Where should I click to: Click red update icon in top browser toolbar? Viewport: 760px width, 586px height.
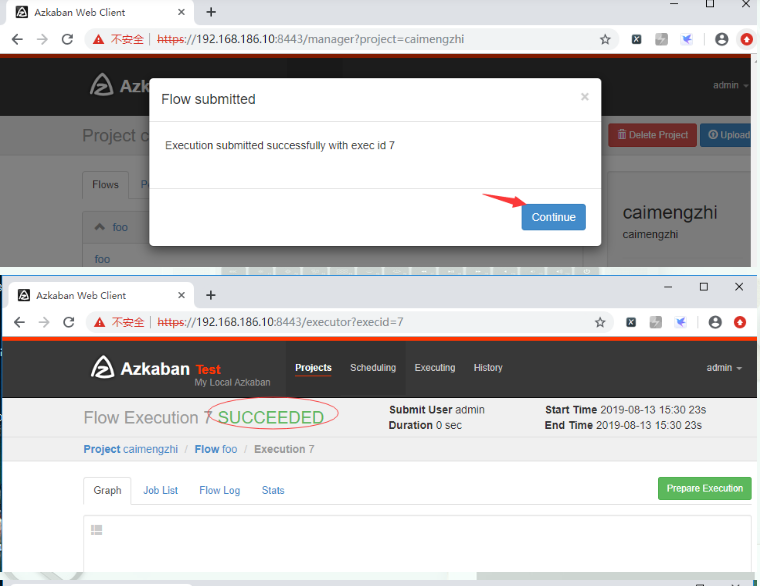coord(746,39)
